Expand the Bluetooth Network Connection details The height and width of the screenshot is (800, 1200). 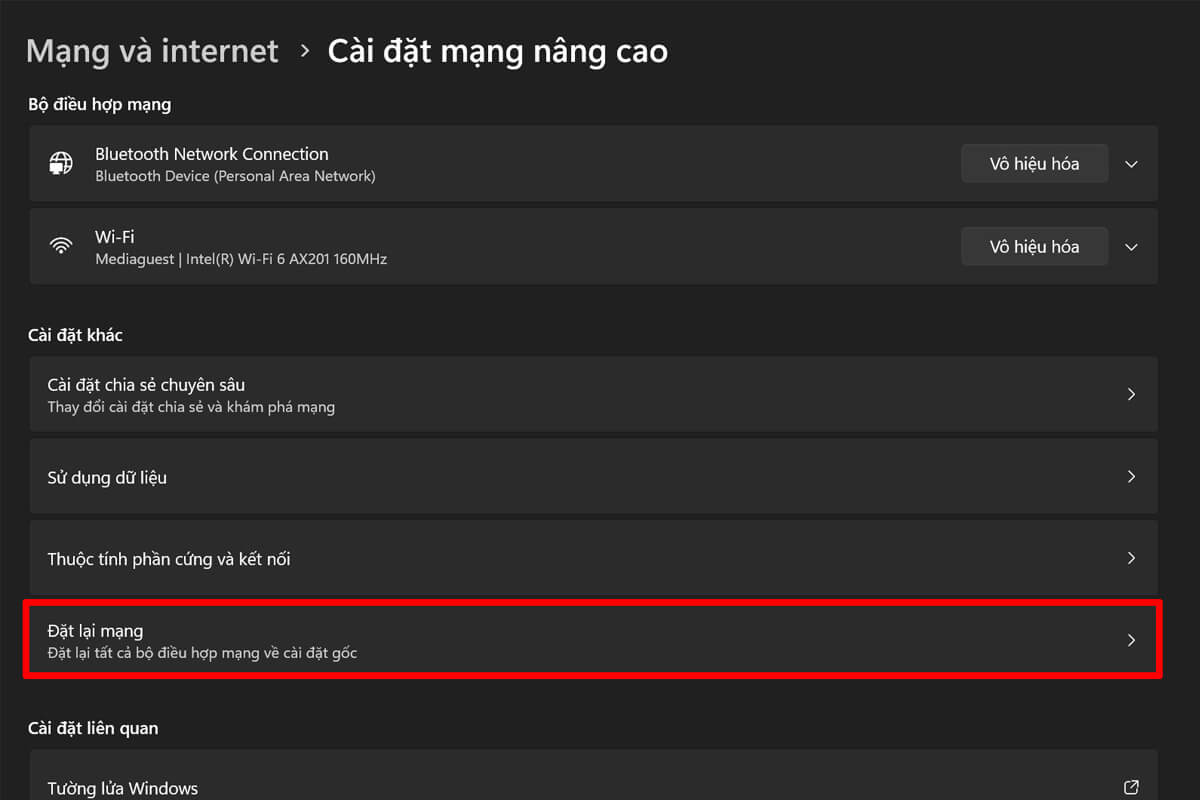click(1131, 163)
